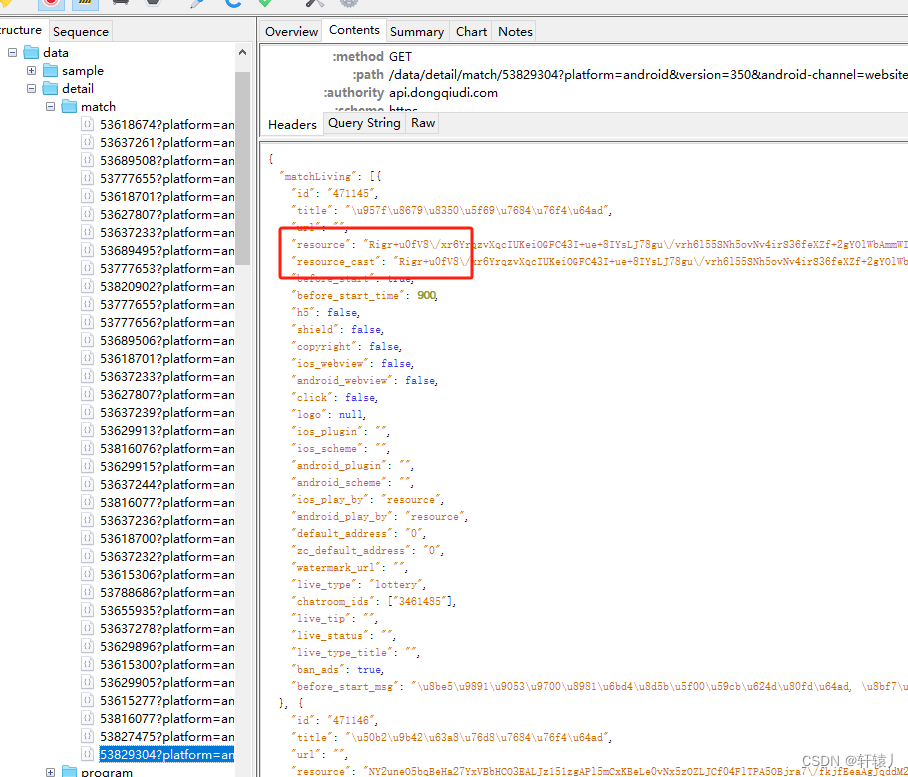Click the detail folder icon
908x777 pixels.
[50, 89]
